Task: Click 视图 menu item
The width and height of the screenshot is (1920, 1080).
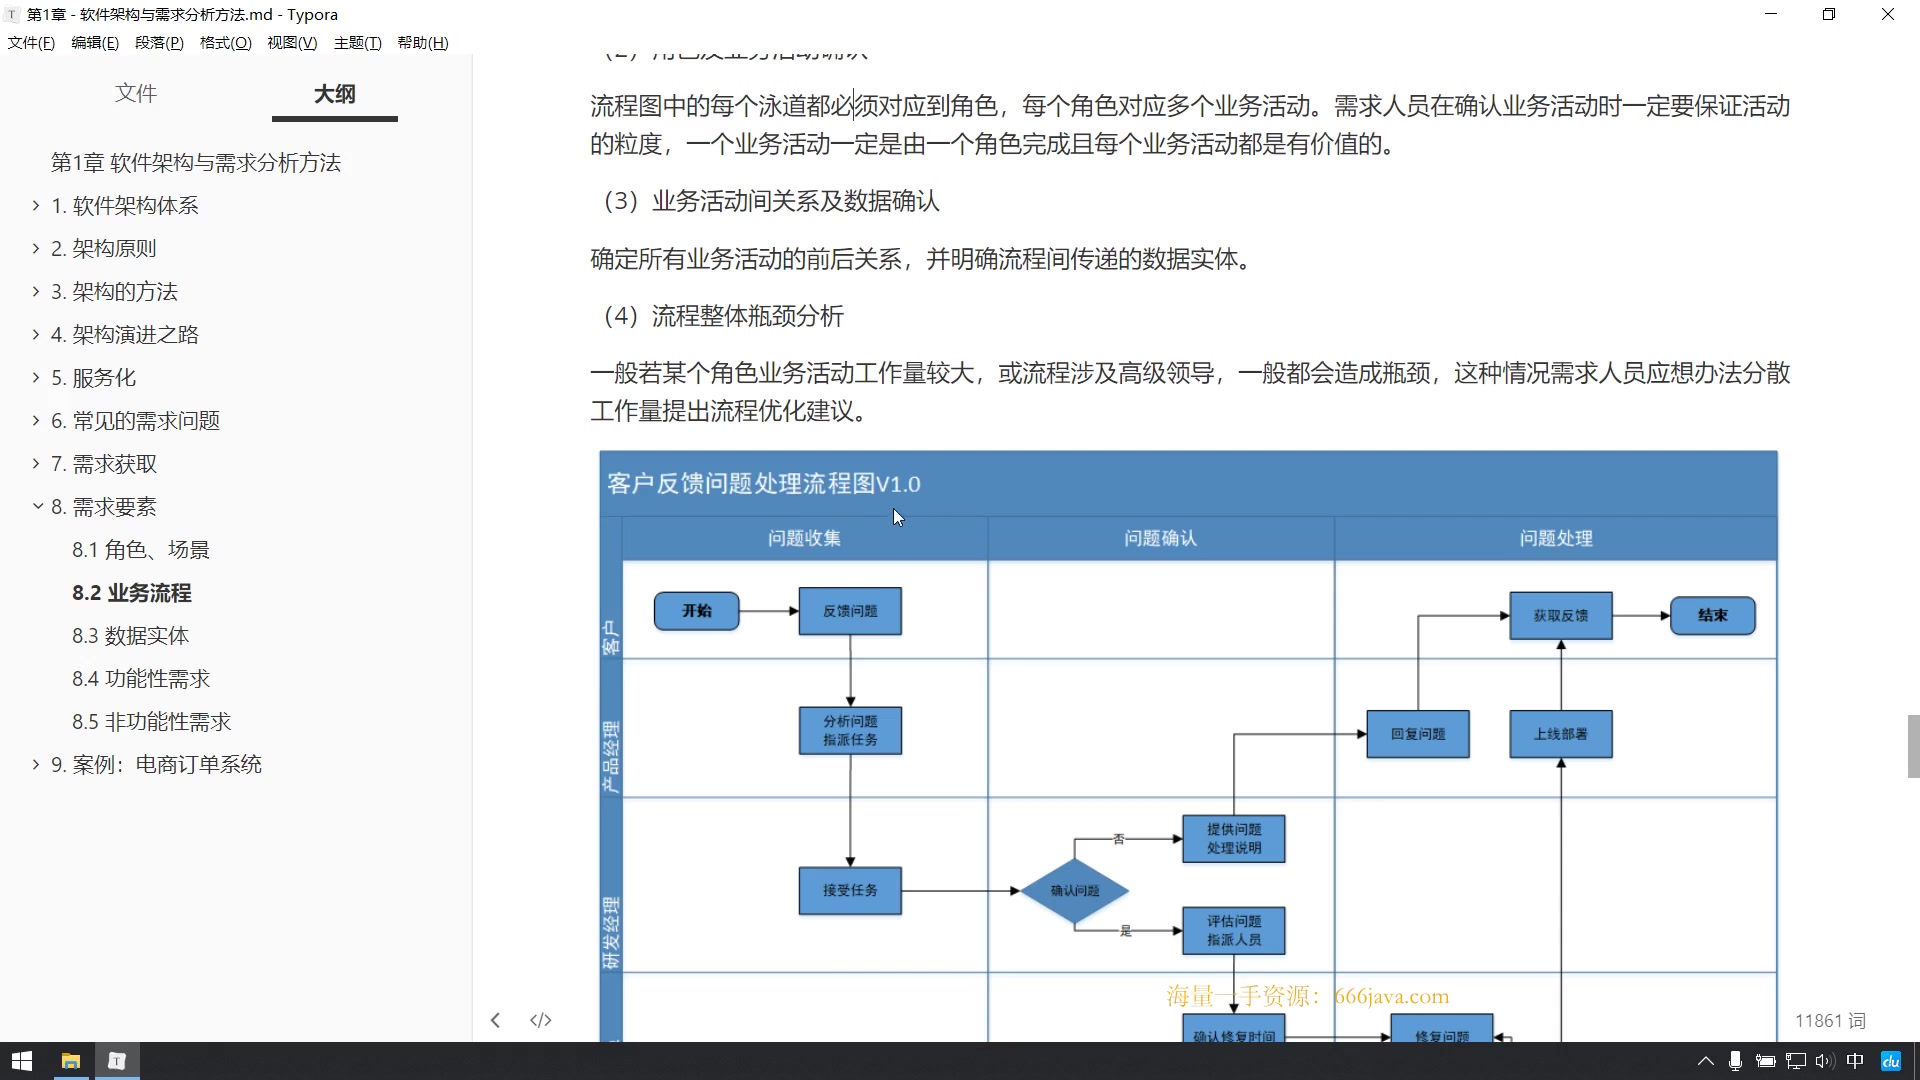Action: 290,42
